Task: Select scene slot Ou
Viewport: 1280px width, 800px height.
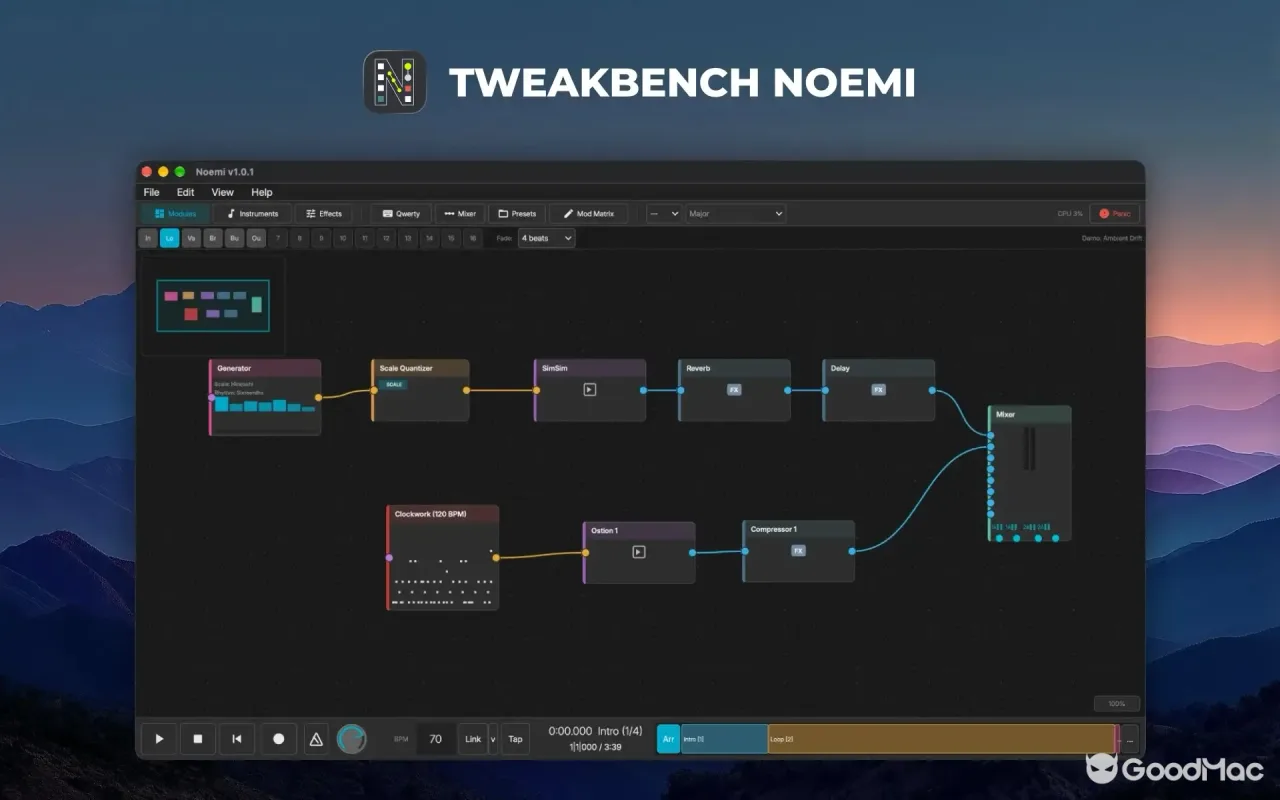Action: coord(256,238)
